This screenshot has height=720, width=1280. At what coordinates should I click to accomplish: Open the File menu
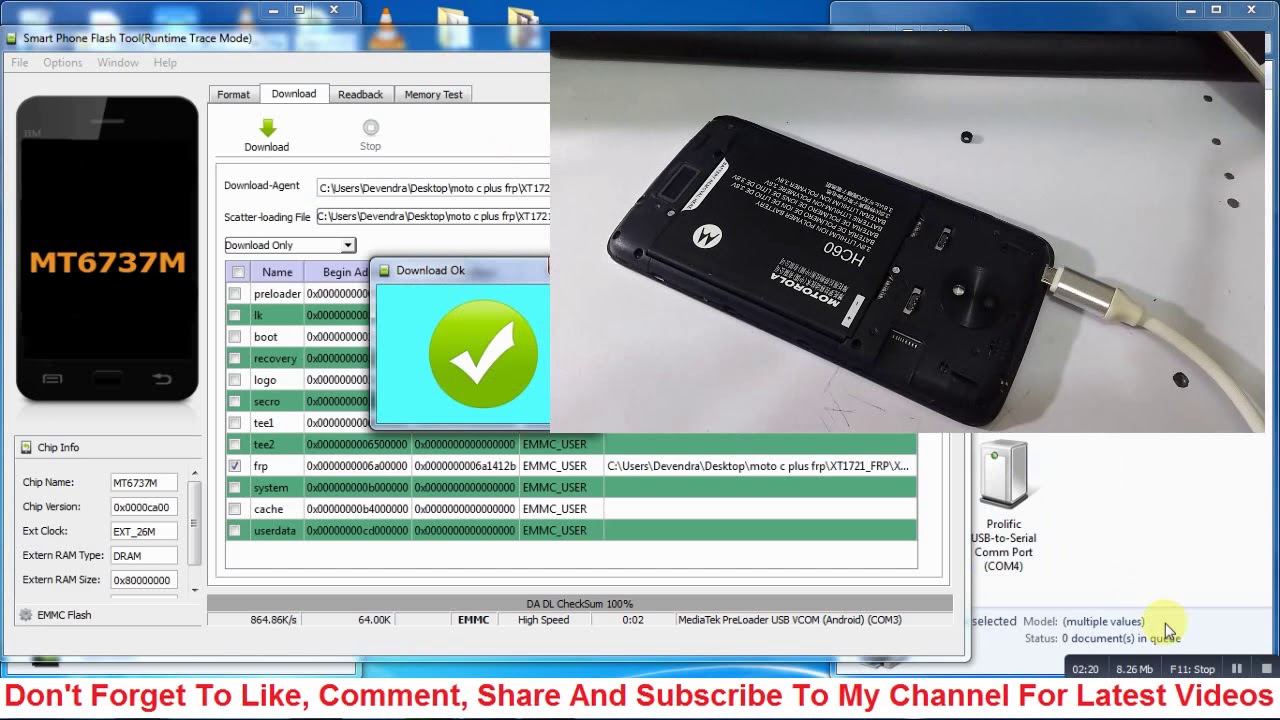click(x=19, y=62)
